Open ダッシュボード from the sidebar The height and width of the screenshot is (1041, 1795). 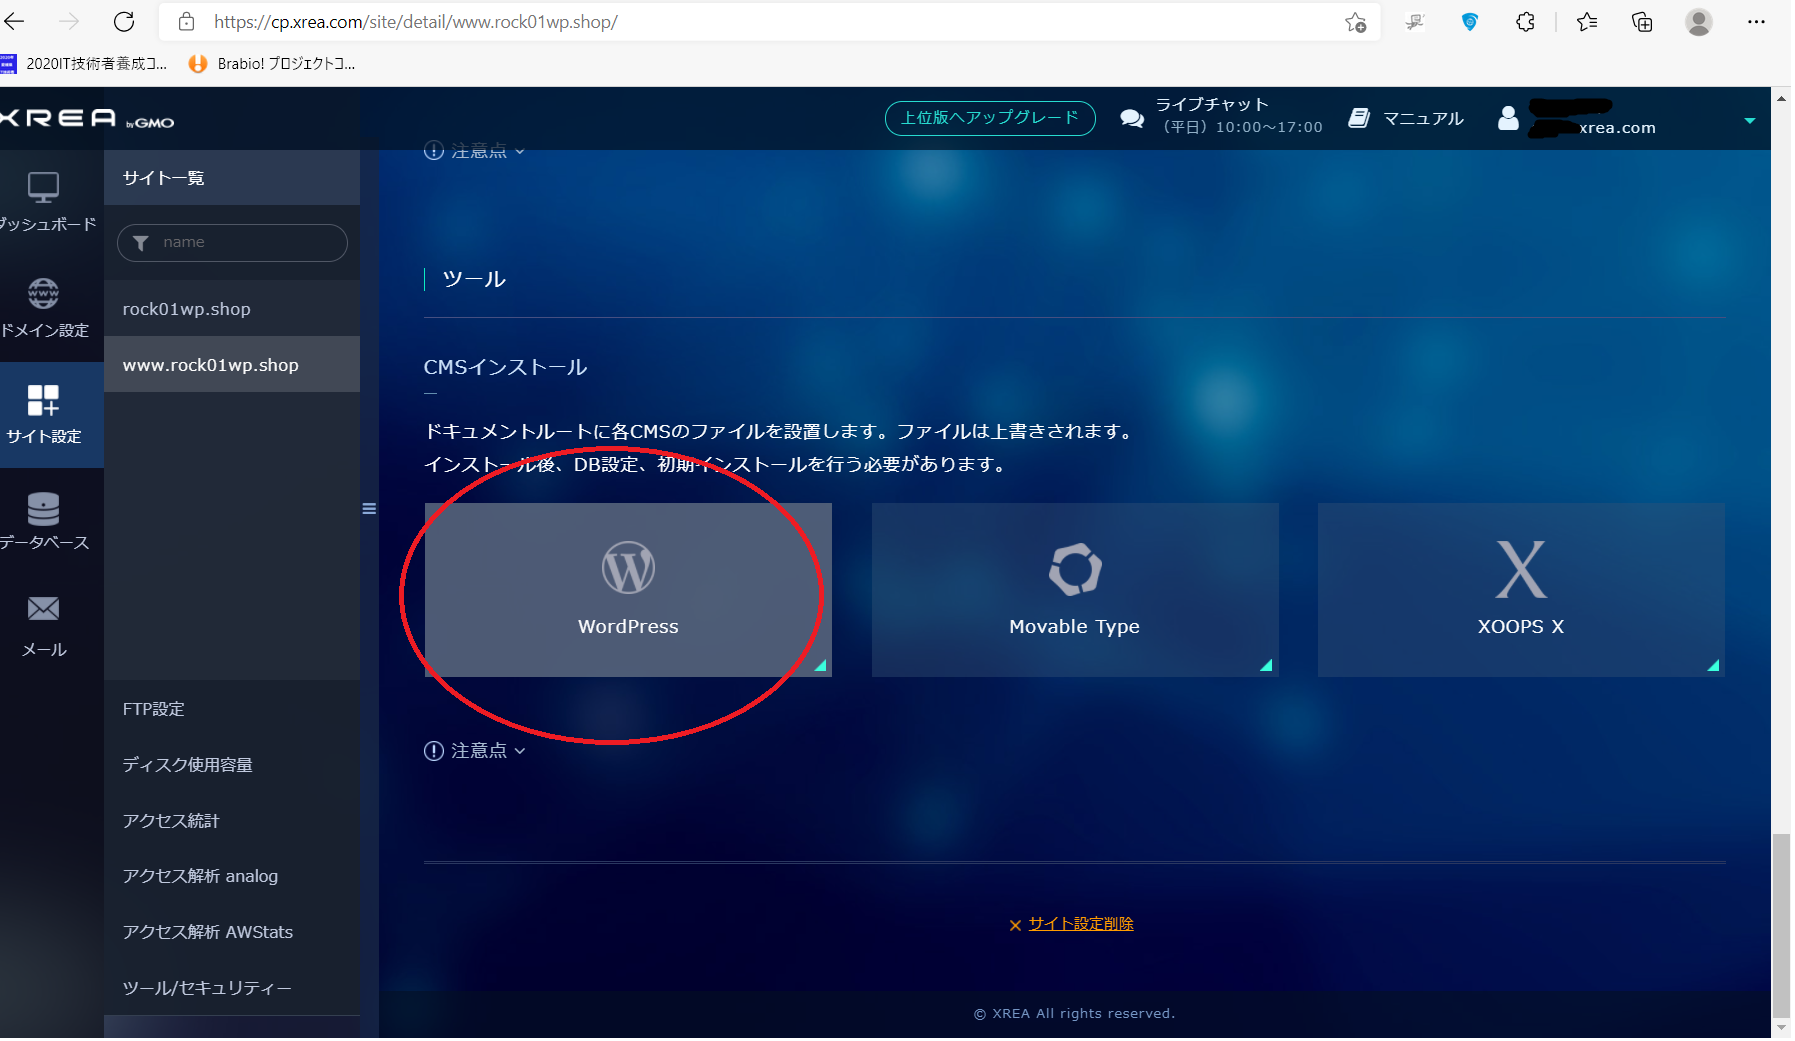click(44, 202)
